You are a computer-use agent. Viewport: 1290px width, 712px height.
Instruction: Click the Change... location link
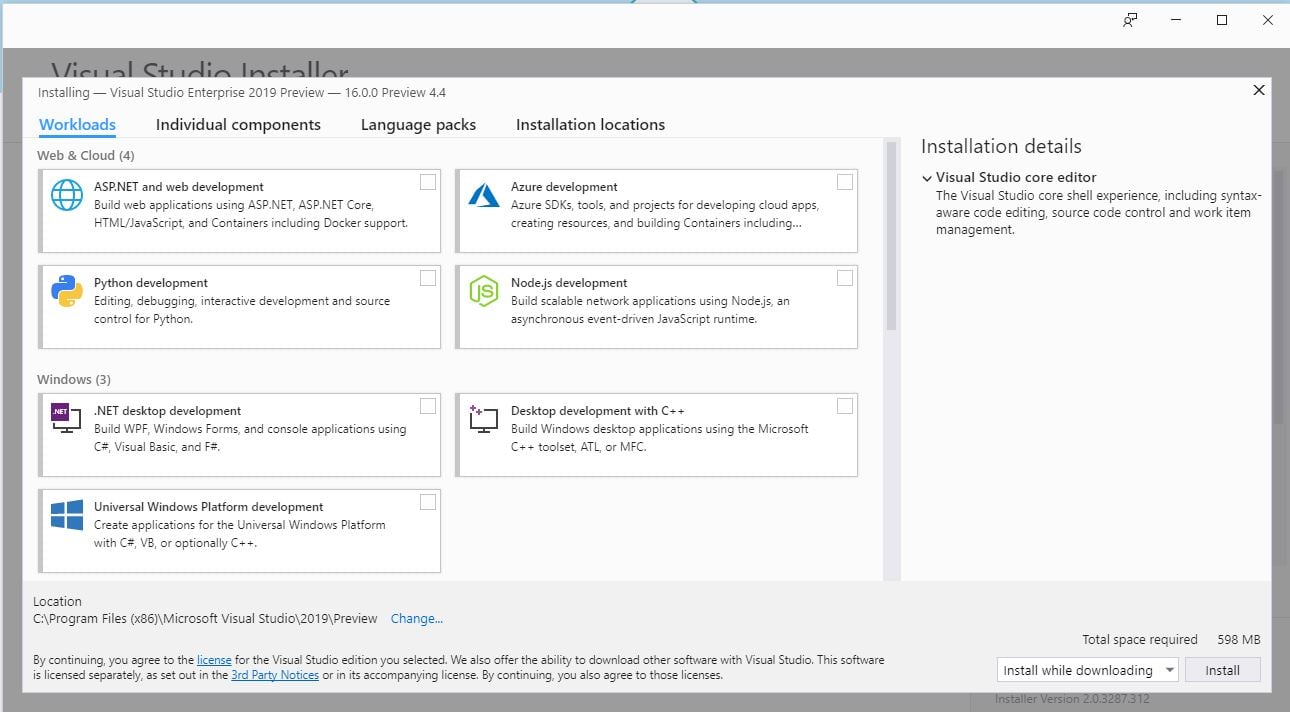[417, 619]
